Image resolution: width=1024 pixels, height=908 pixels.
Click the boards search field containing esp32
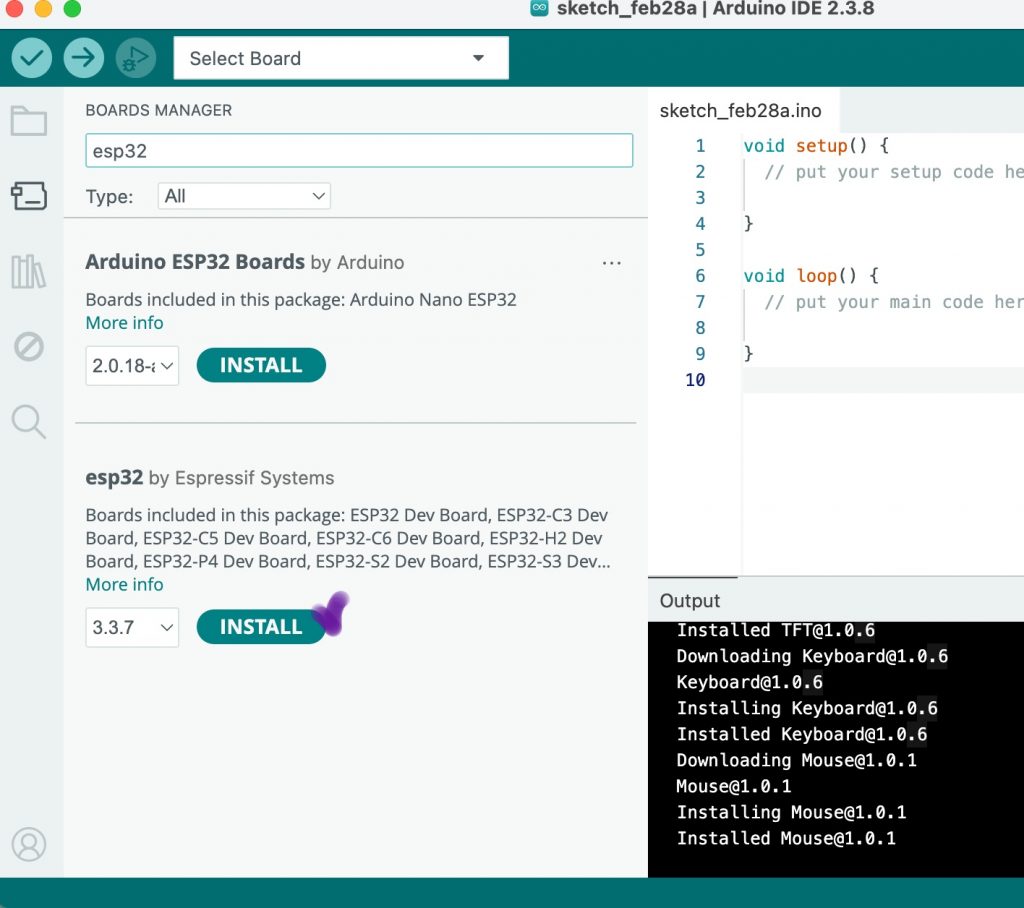(359, 151)
